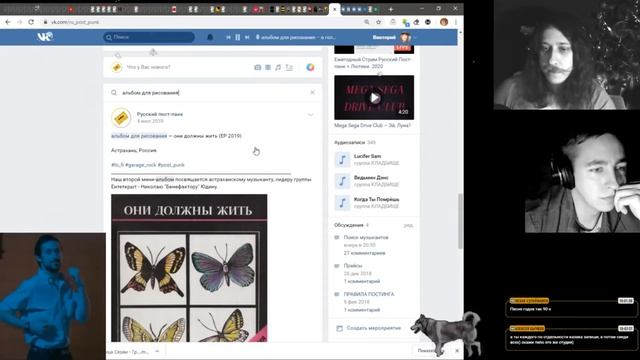This screenshot has height=360, width=640.
Task: Focus the VK header search field
Action: pyautogui.click(x=149, y=37)
